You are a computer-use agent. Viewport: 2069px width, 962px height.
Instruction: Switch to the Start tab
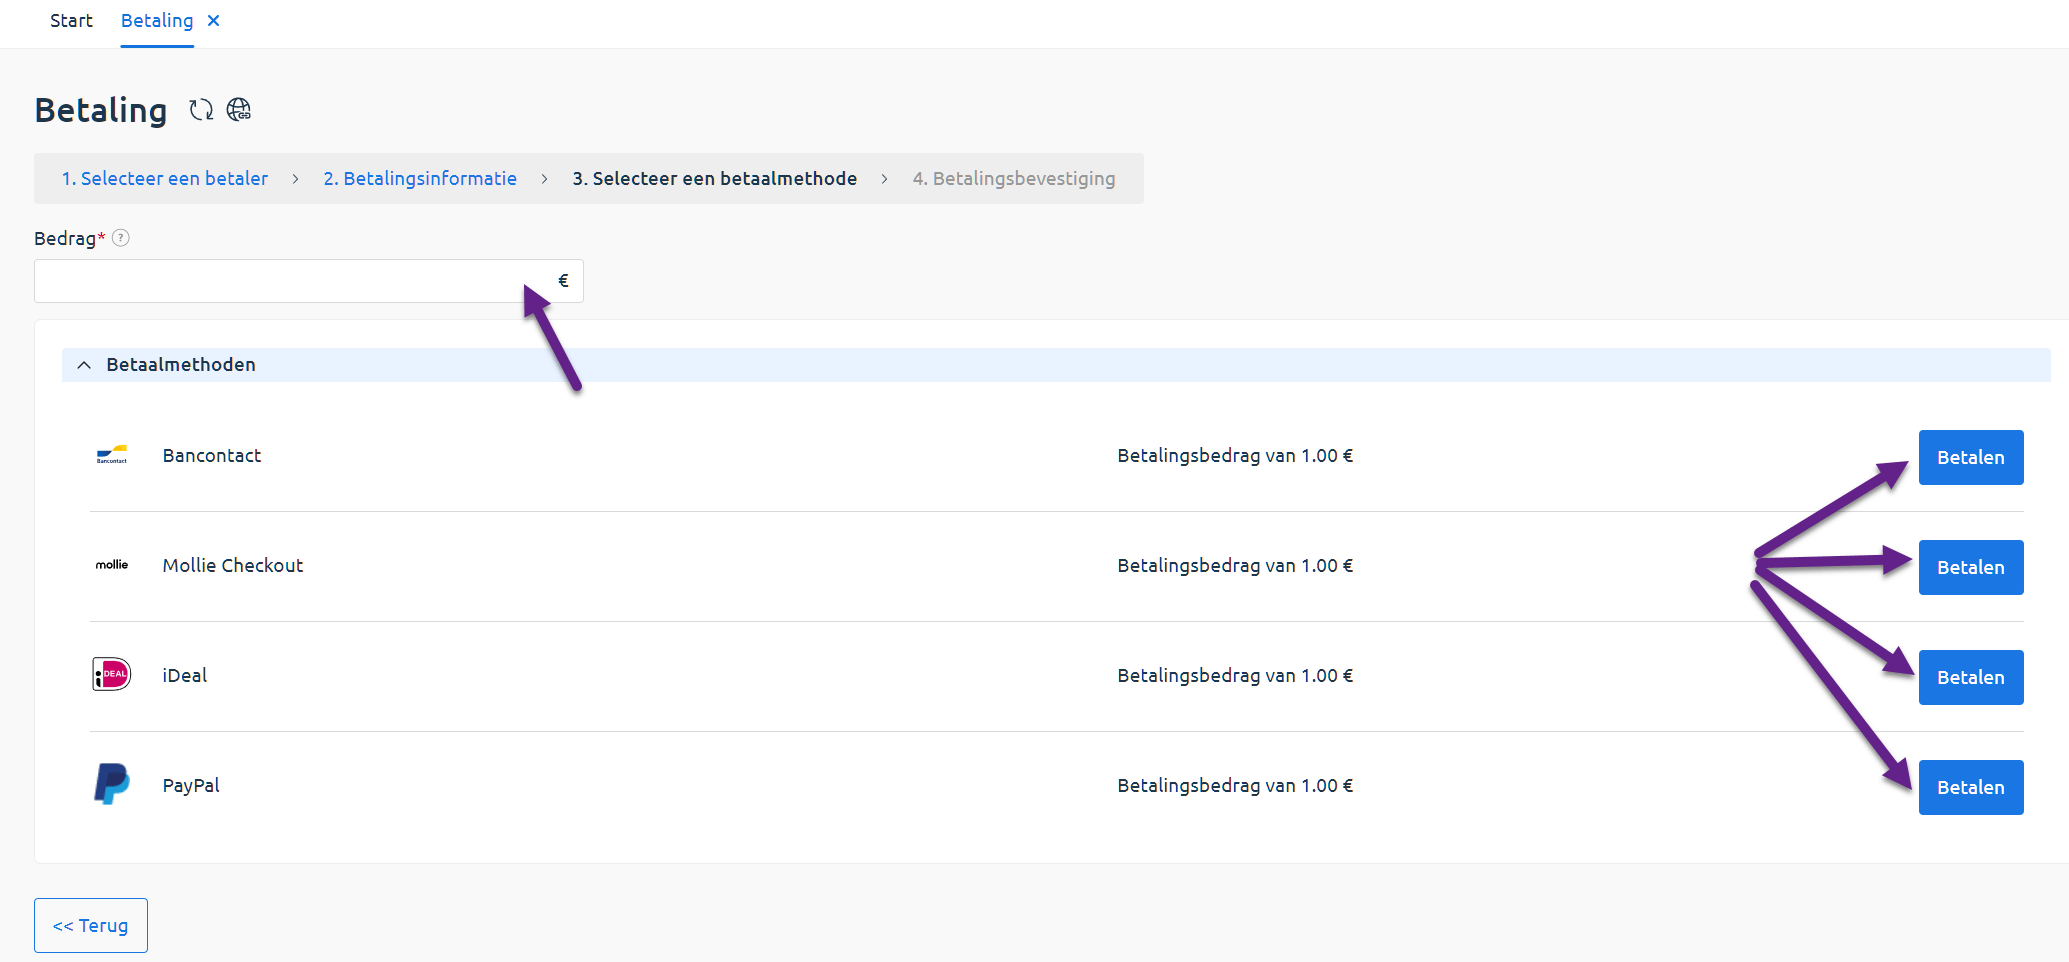70,20
